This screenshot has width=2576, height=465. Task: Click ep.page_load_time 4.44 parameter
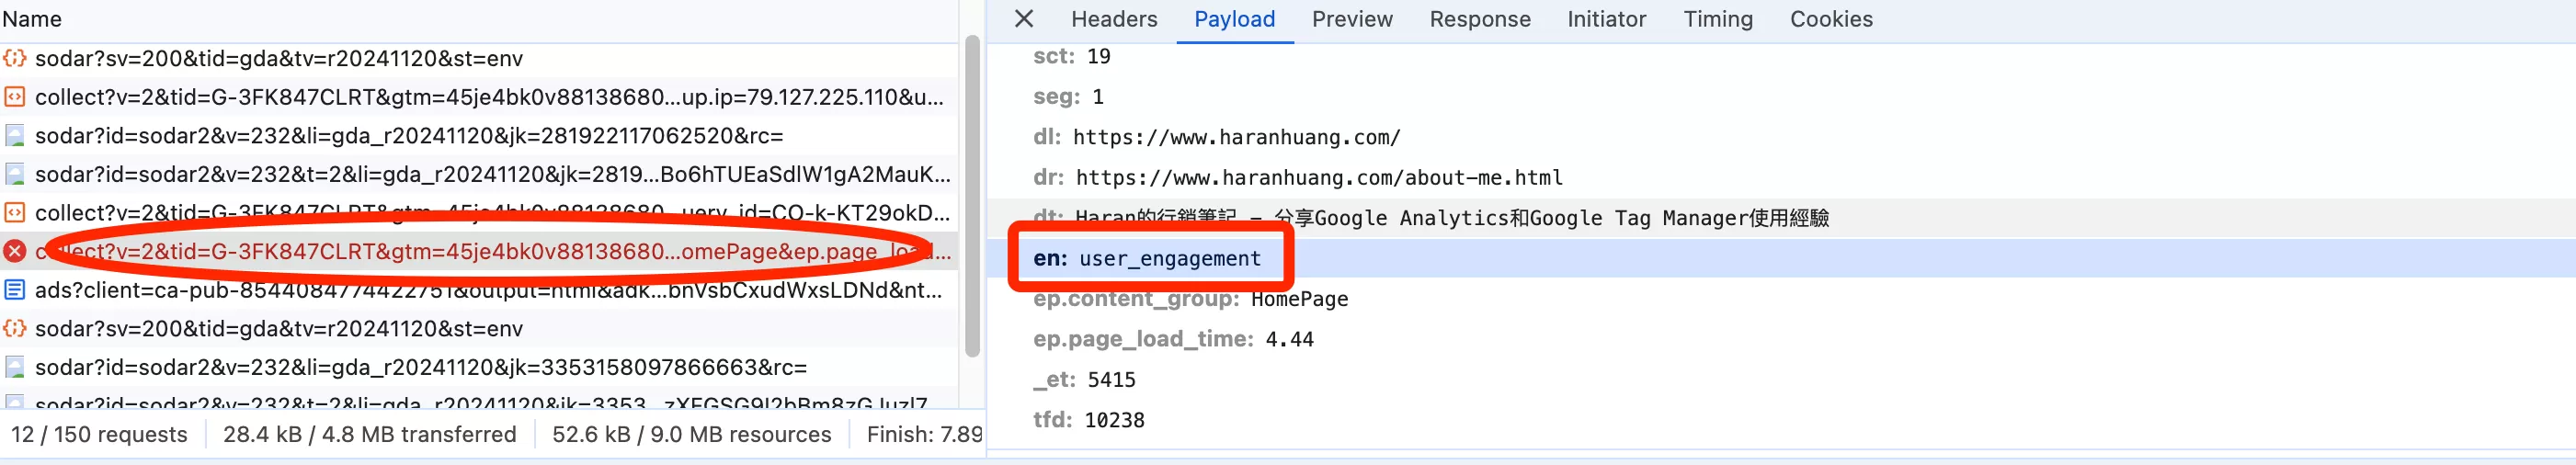[1173, 339]
